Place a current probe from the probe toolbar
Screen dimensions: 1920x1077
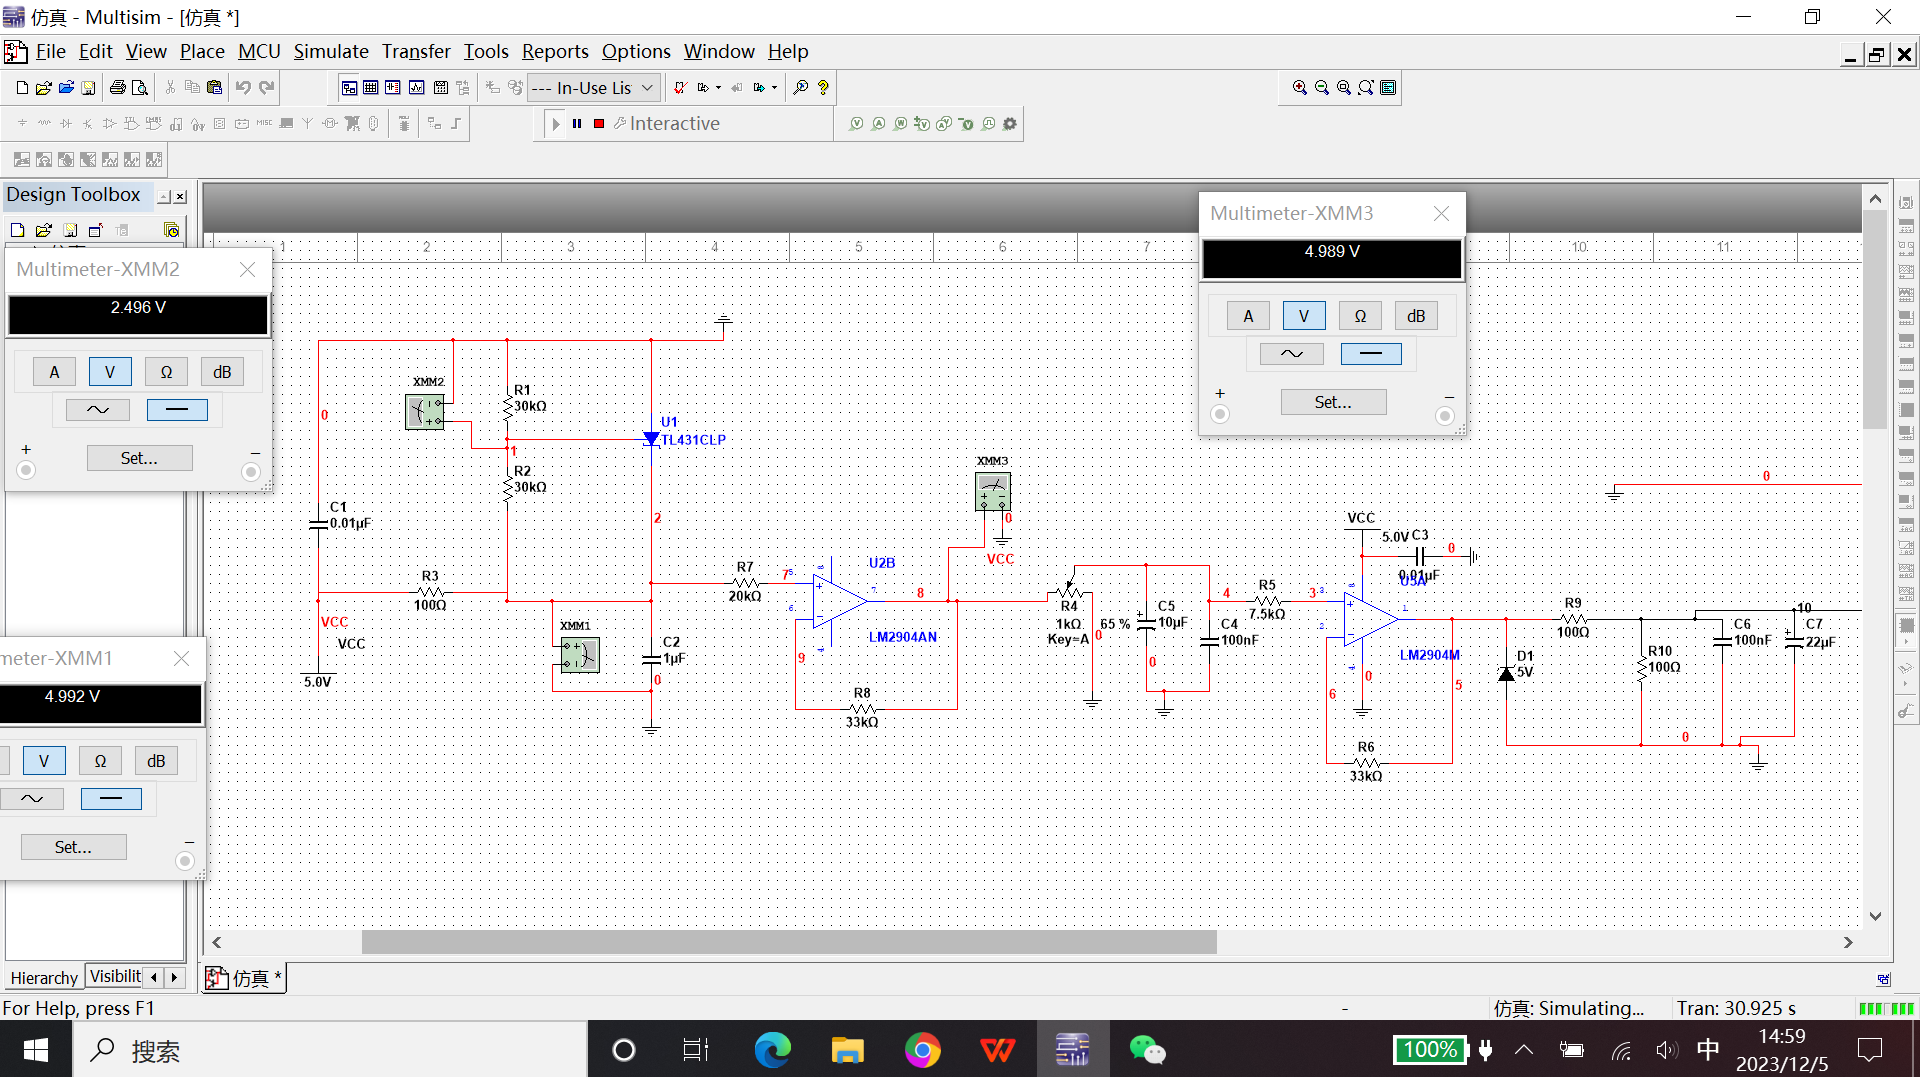[878, 124]
